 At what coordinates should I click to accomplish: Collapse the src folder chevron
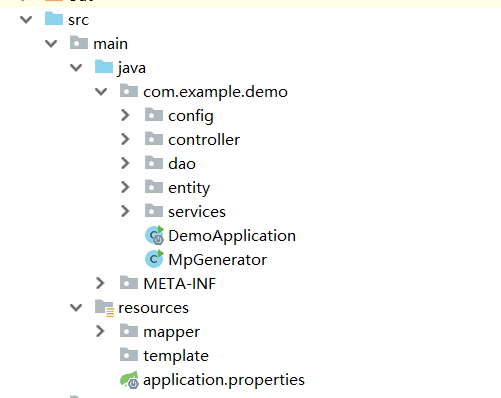click(x=26, y=20)
